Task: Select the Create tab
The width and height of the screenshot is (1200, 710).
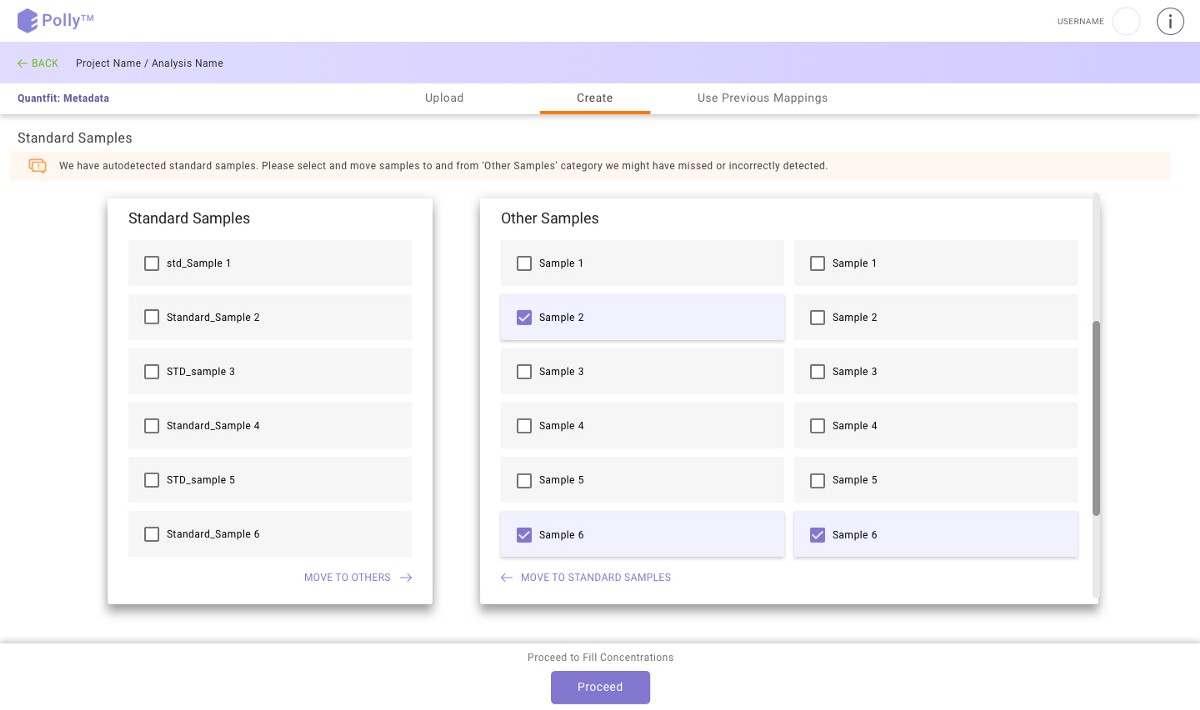Action: point(594,98)
